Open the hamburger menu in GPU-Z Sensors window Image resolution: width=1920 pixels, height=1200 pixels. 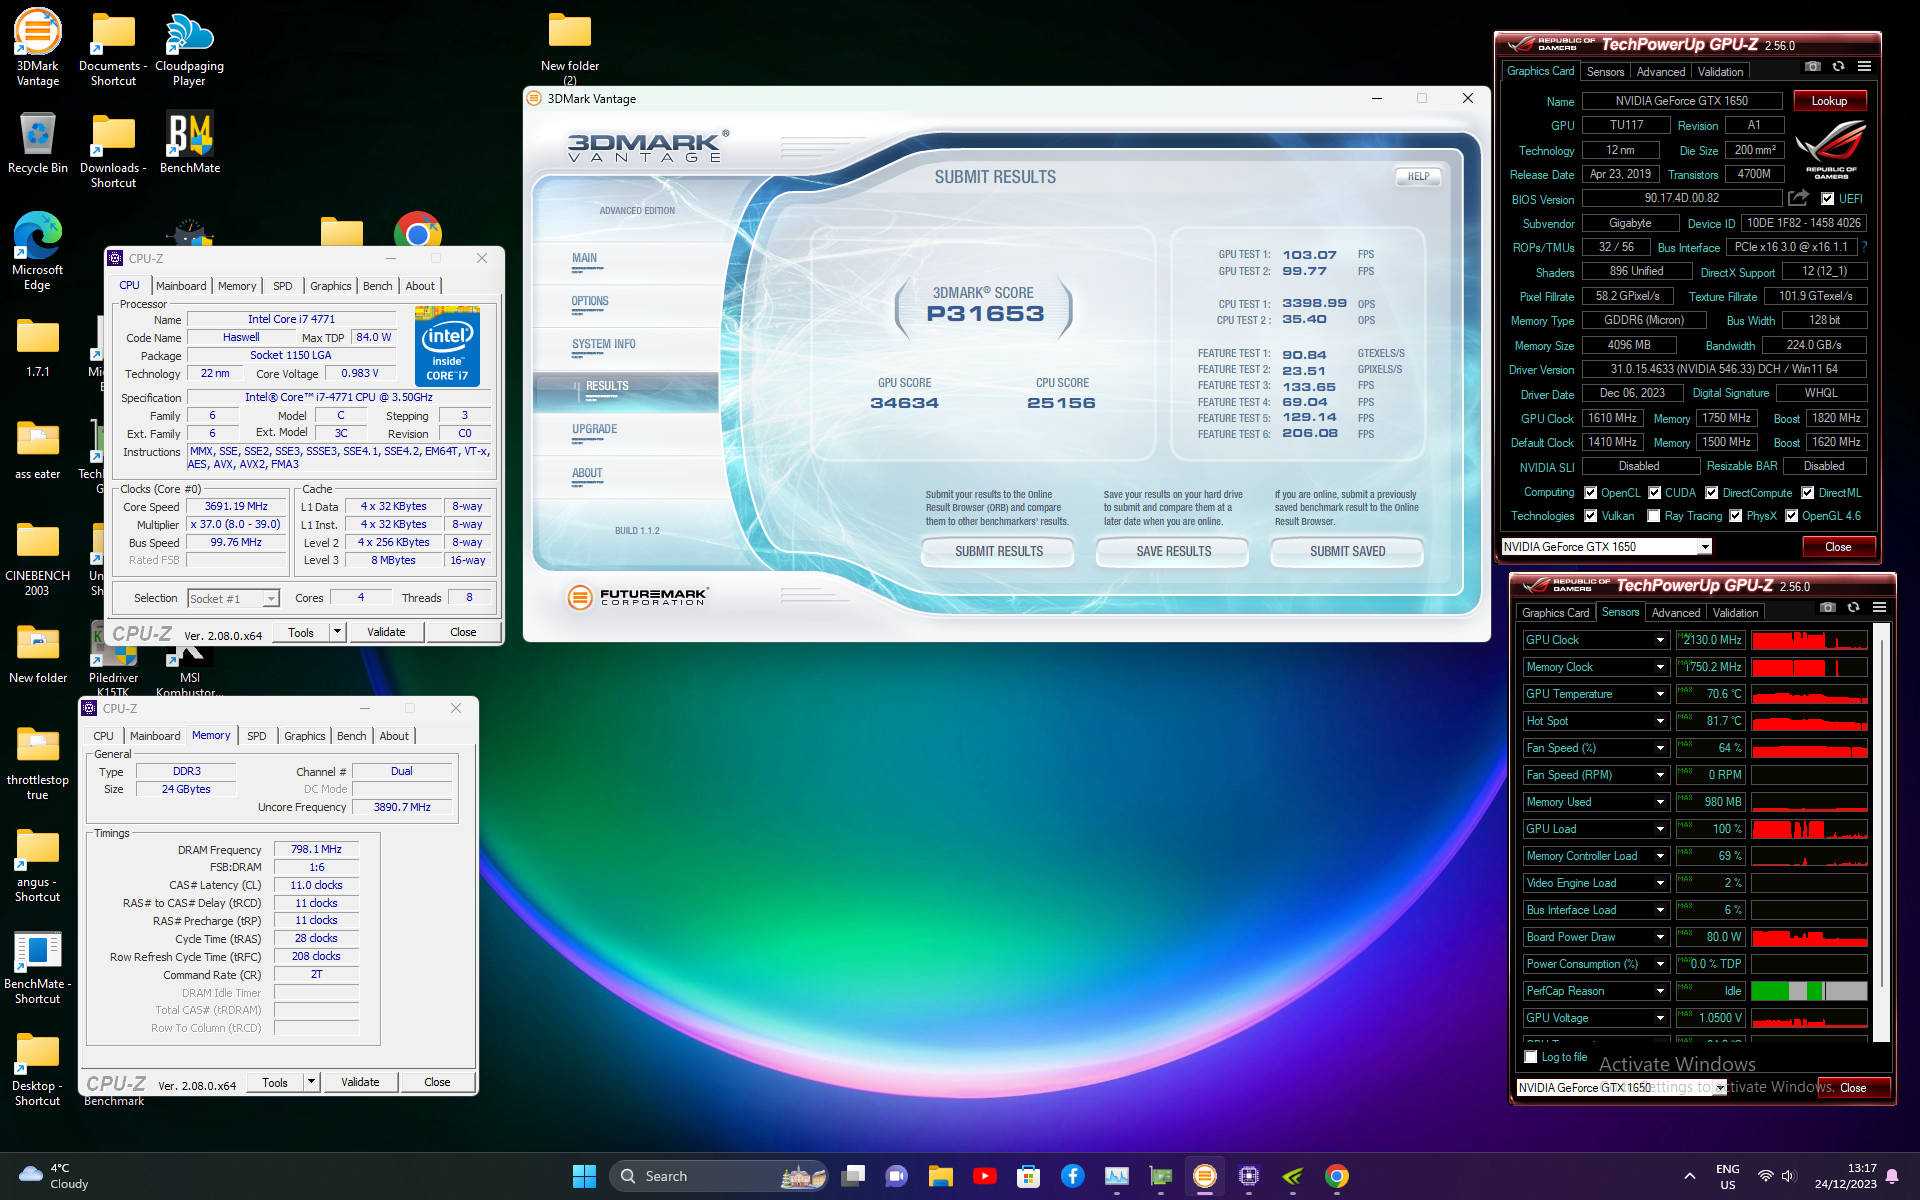point(1879,608)
